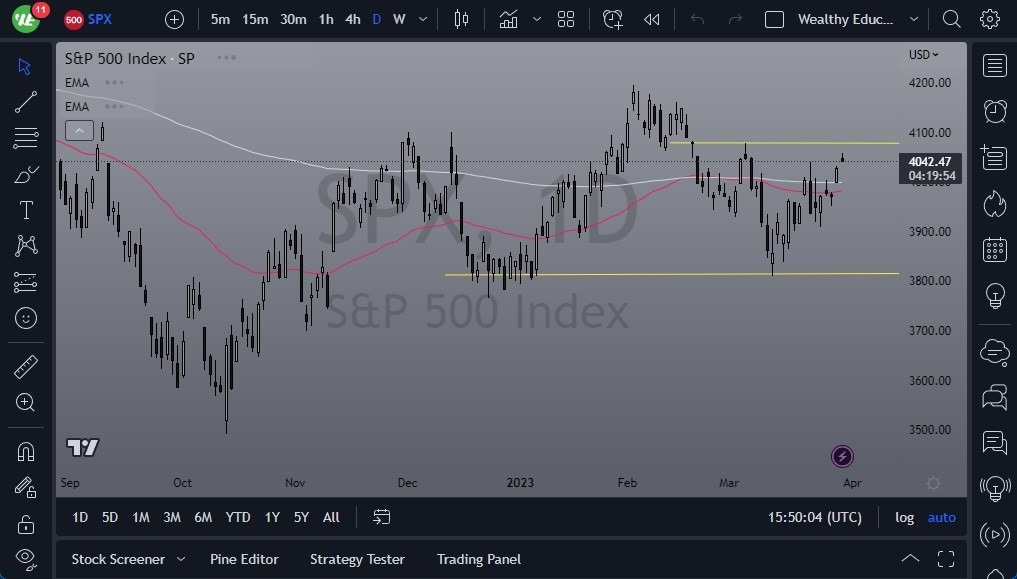This screenshot has width=1017, height=579.
Task: Enable log scale on the price axis
Action: pos(904,517)
